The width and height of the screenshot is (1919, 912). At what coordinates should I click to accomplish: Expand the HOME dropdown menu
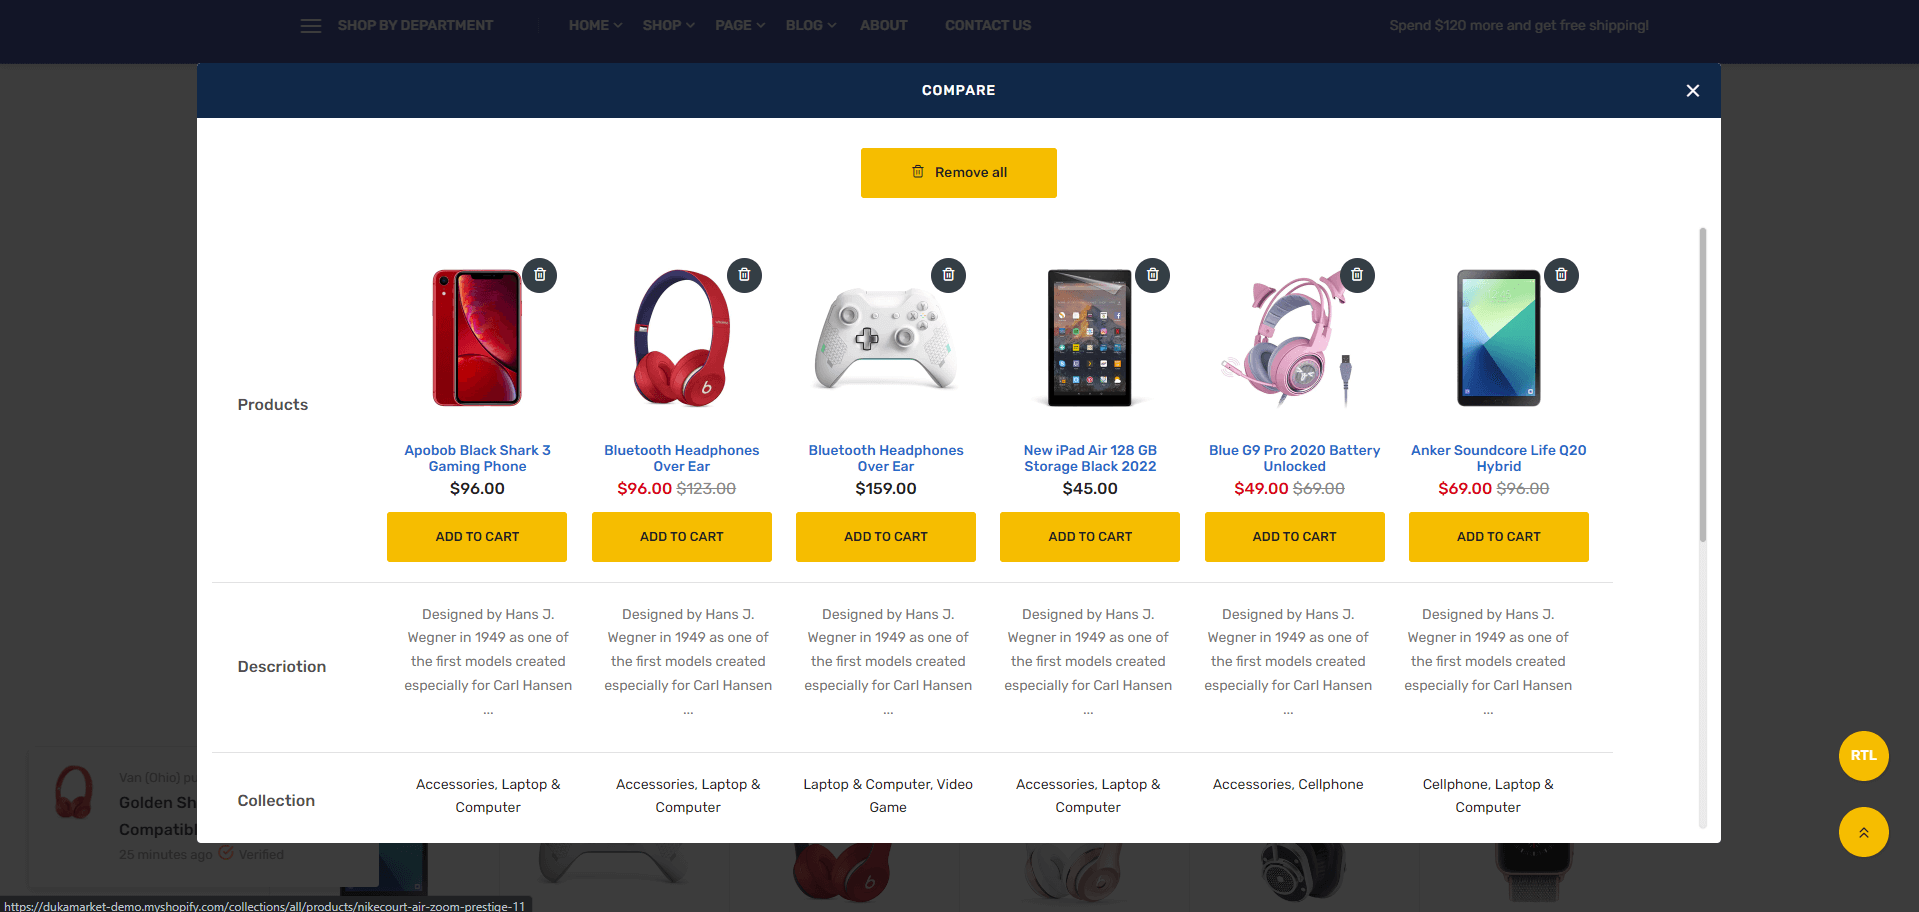595,25
